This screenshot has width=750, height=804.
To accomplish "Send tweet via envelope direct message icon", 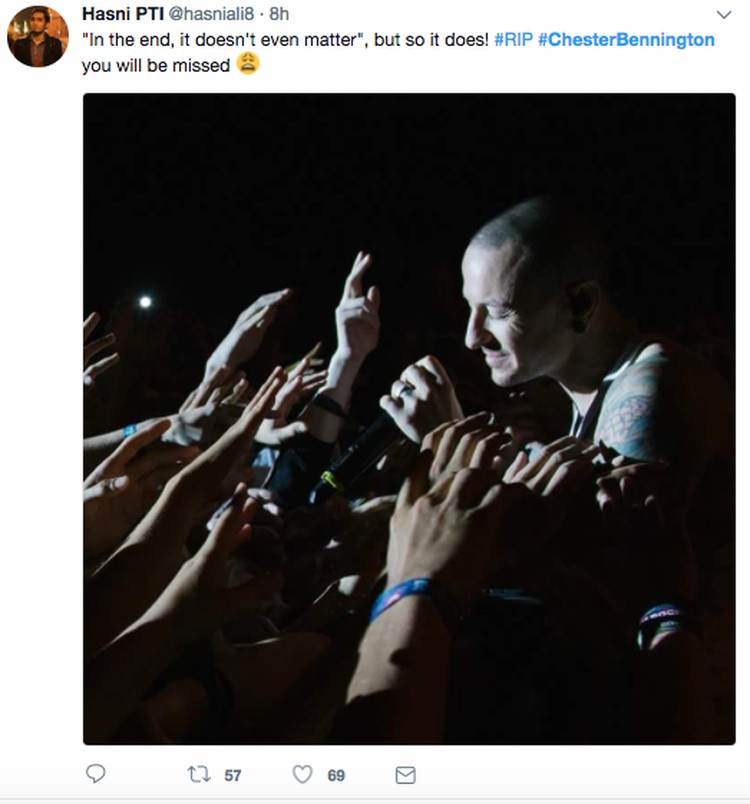I will click(406, 775).
